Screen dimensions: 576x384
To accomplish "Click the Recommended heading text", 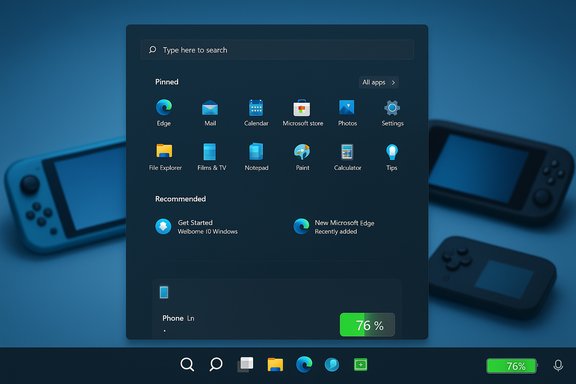I will click(x=180, y=199).
